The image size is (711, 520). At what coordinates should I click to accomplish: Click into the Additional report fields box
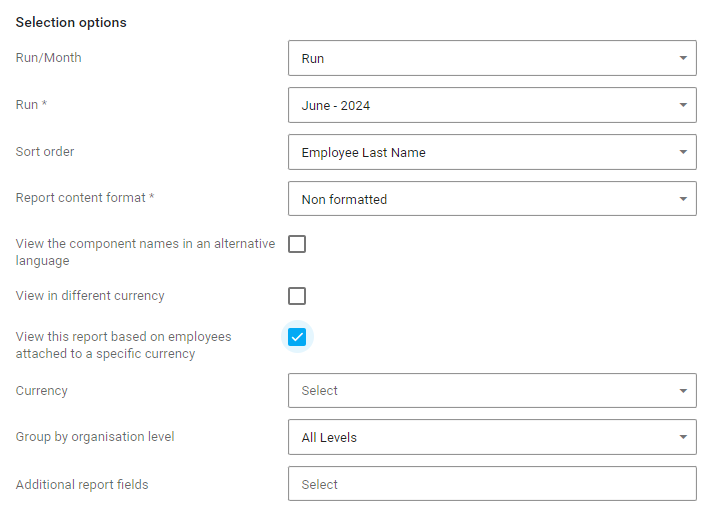click(492, 484)
